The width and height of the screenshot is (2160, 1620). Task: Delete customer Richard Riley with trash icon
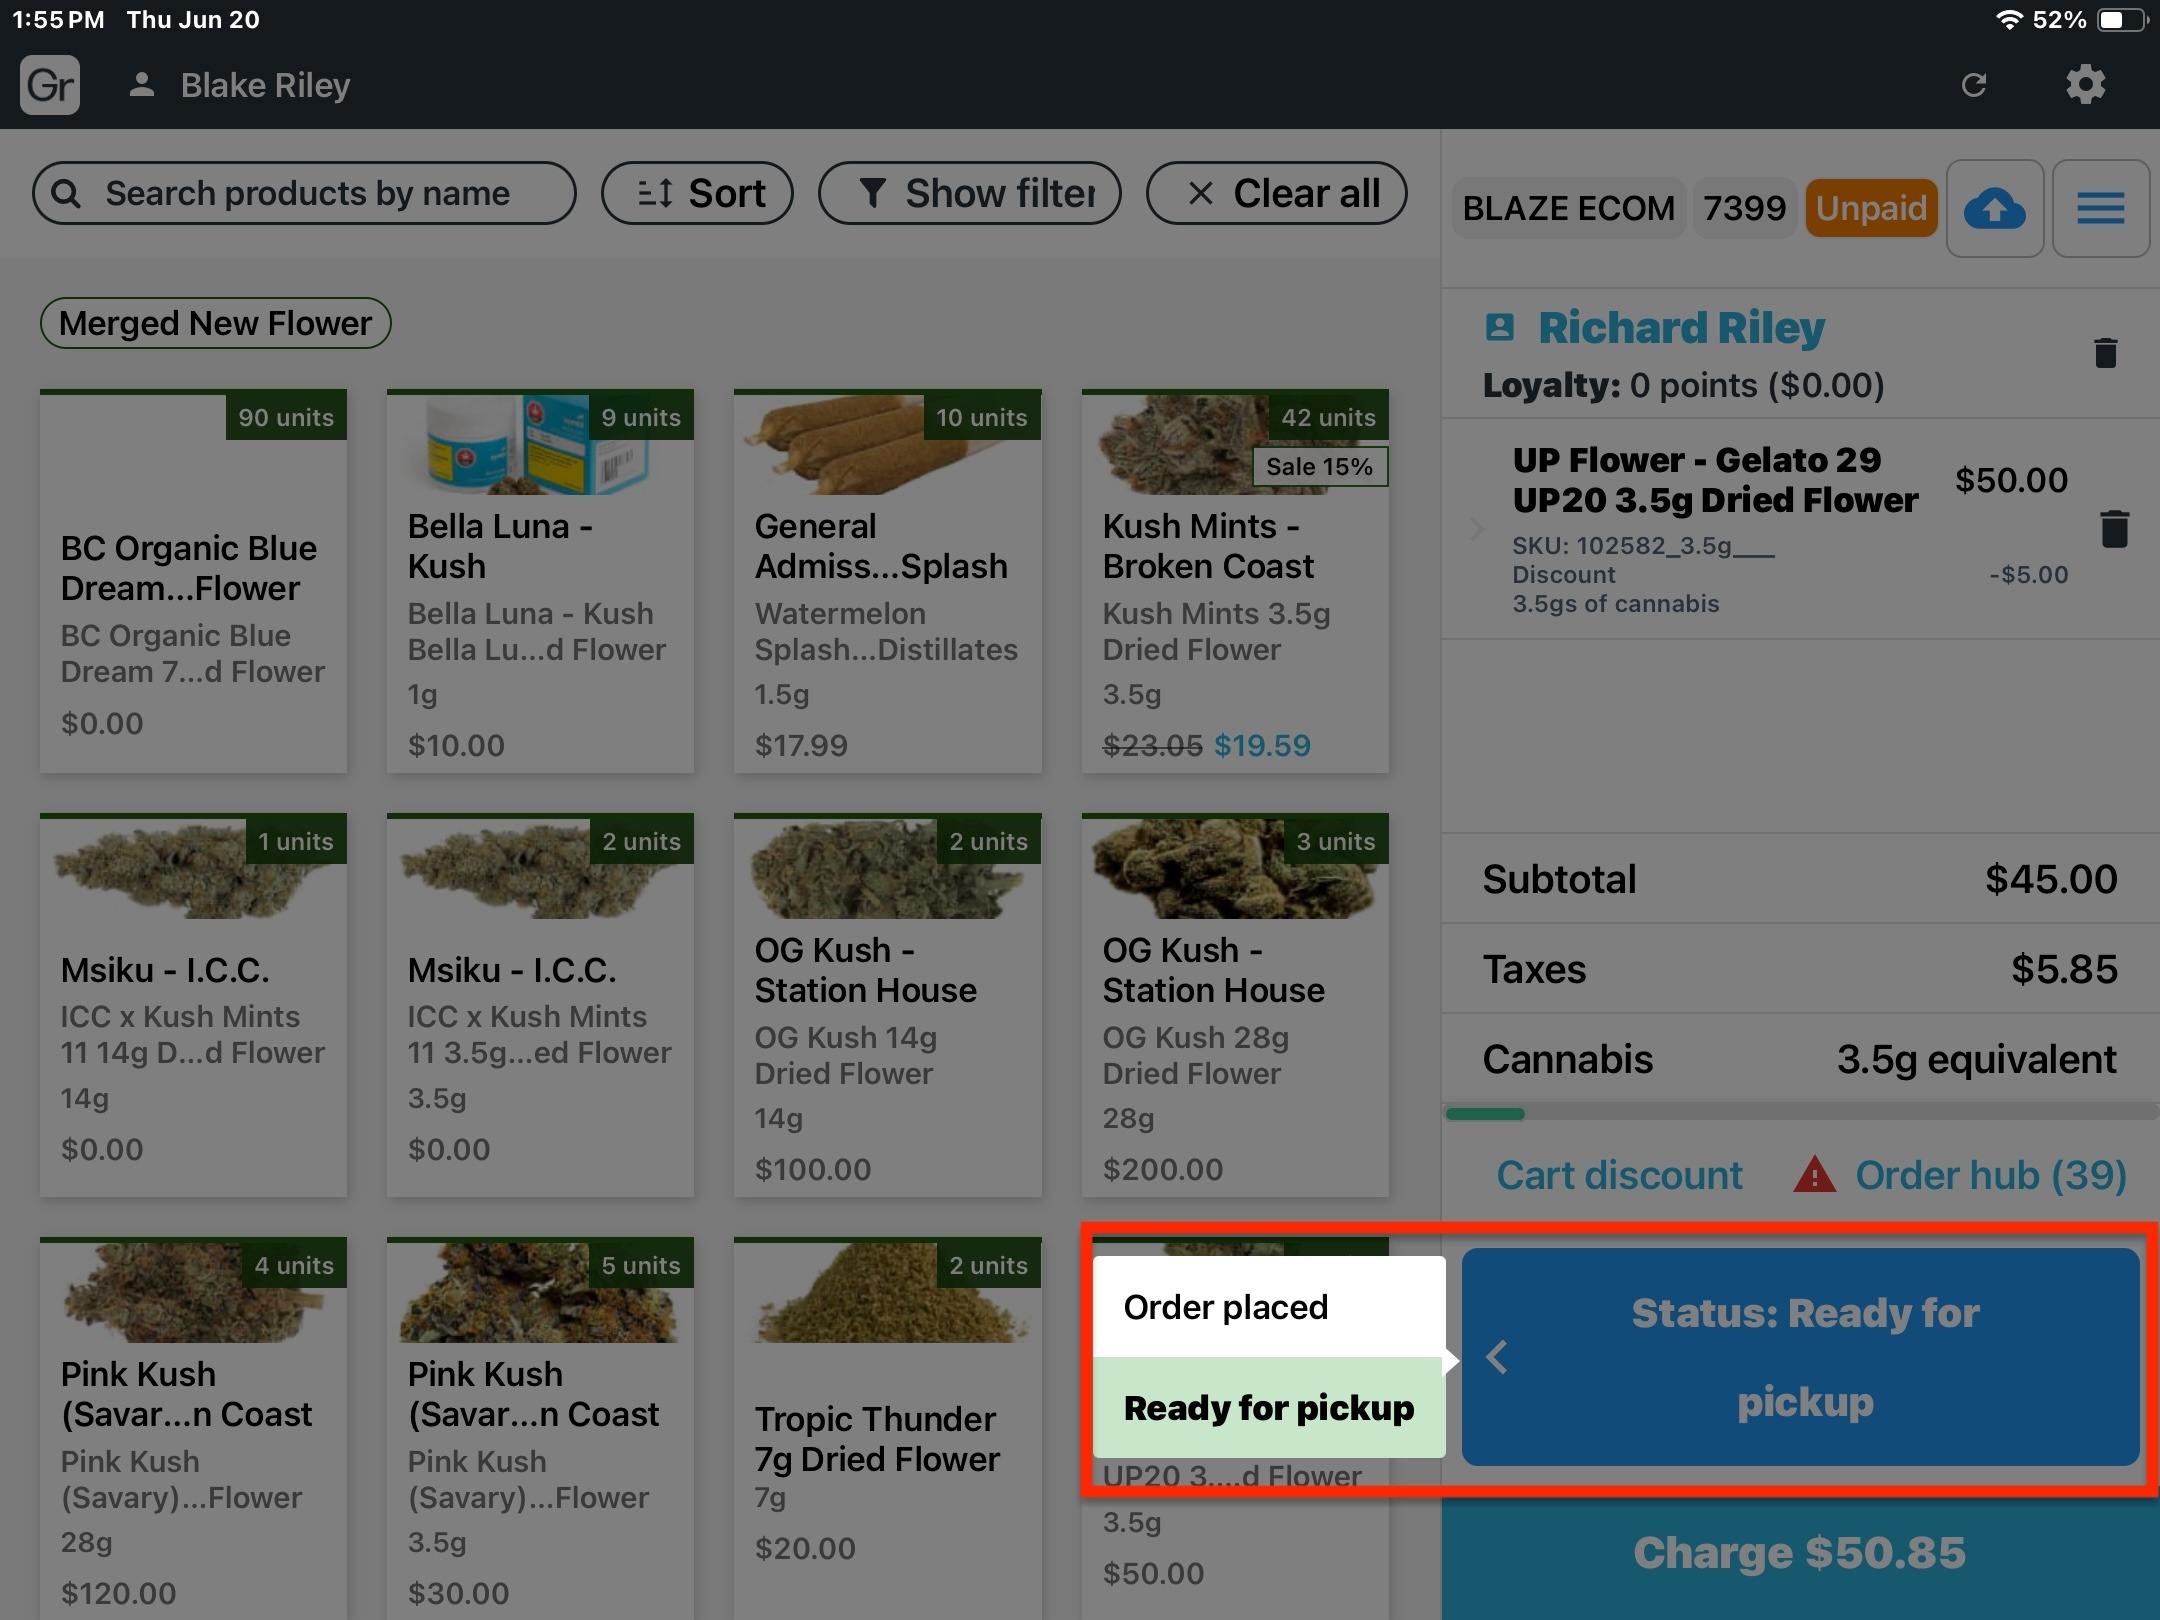coord(2105,353)
